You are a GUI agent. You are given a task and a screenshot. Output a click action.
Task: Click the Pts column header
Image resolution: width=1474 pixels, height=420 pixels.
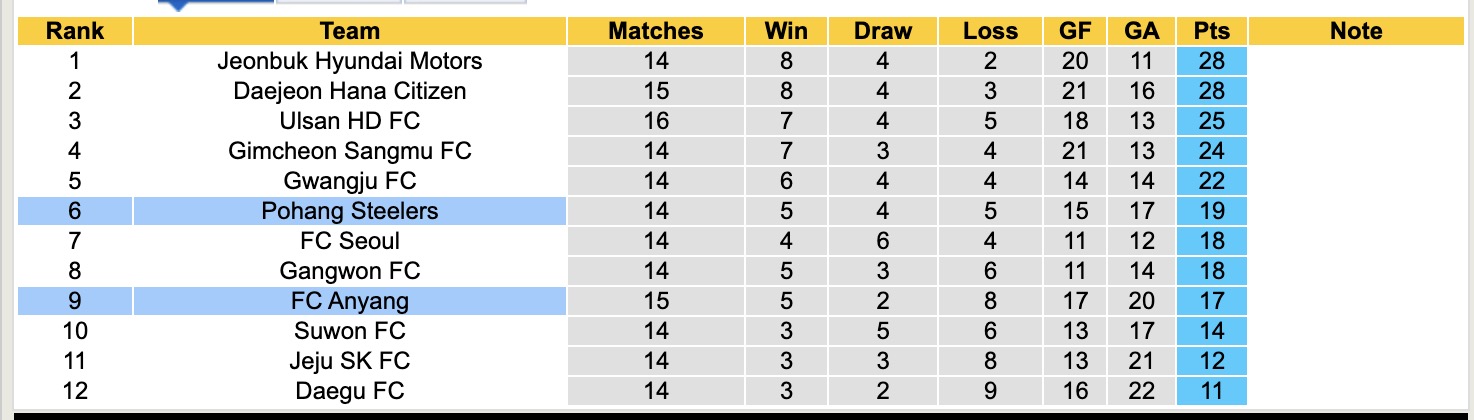point(1211,31)
